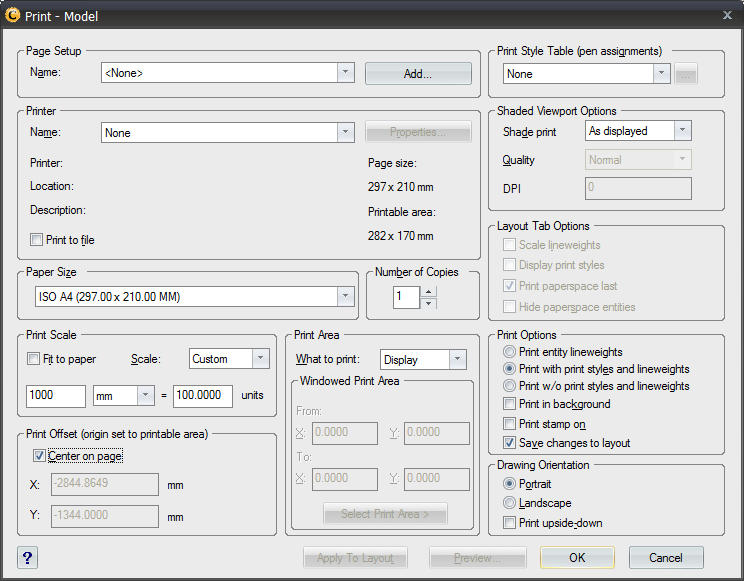Viewport: 744px width, 581px height.
Task: Click the Cancel button
Action: click(666, 557)
